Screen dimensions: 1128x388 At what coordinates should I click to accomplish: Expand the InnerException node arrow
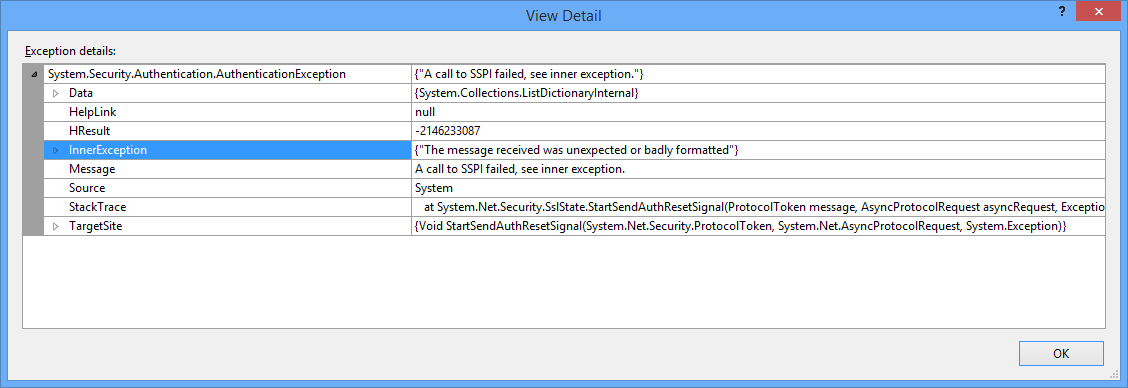tap(55, 150)
